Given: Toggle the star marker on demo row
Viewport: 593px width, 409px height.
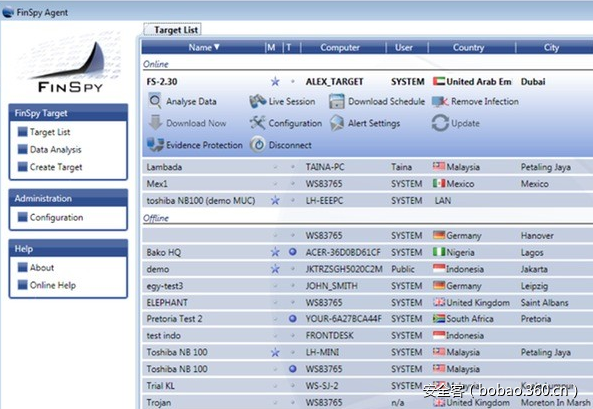Looking at the screenshot, I should click(275, 269).
